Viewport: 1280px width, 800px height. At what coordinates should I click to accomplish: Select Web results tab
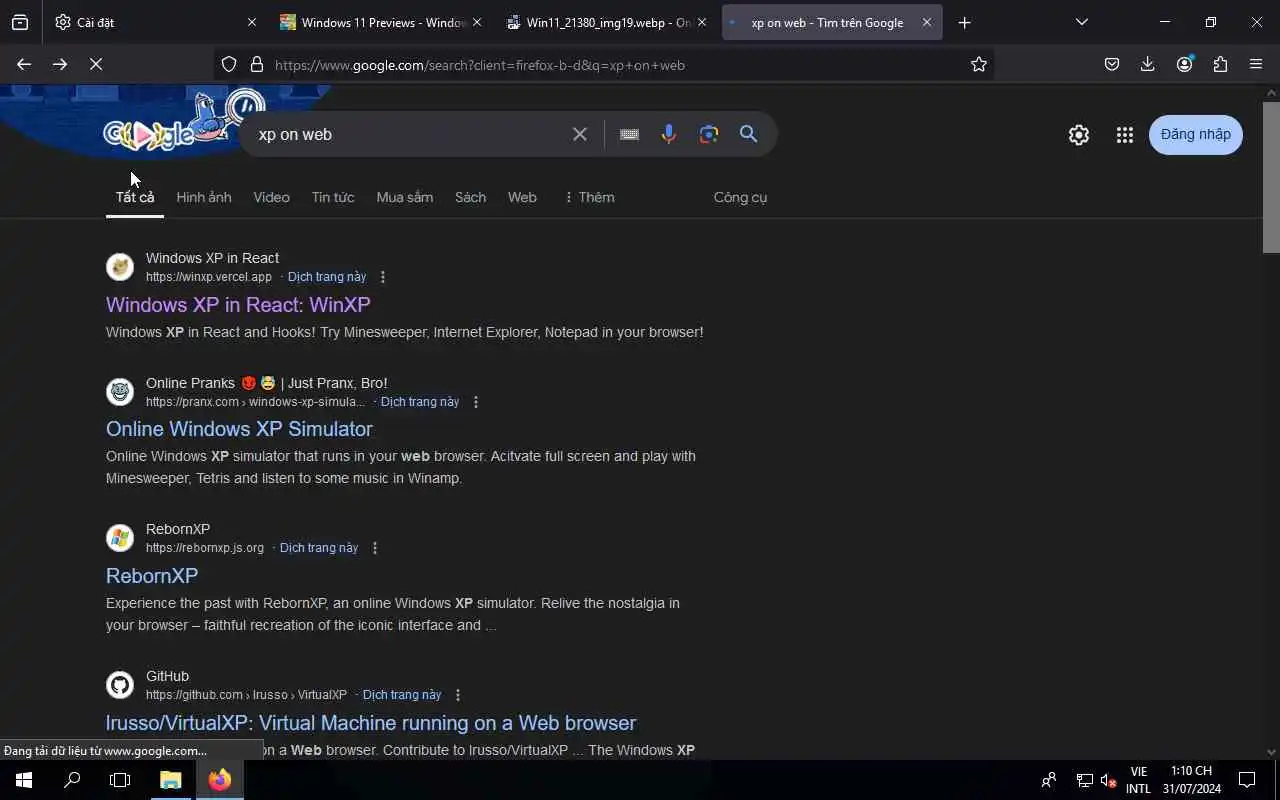[522, 197]
